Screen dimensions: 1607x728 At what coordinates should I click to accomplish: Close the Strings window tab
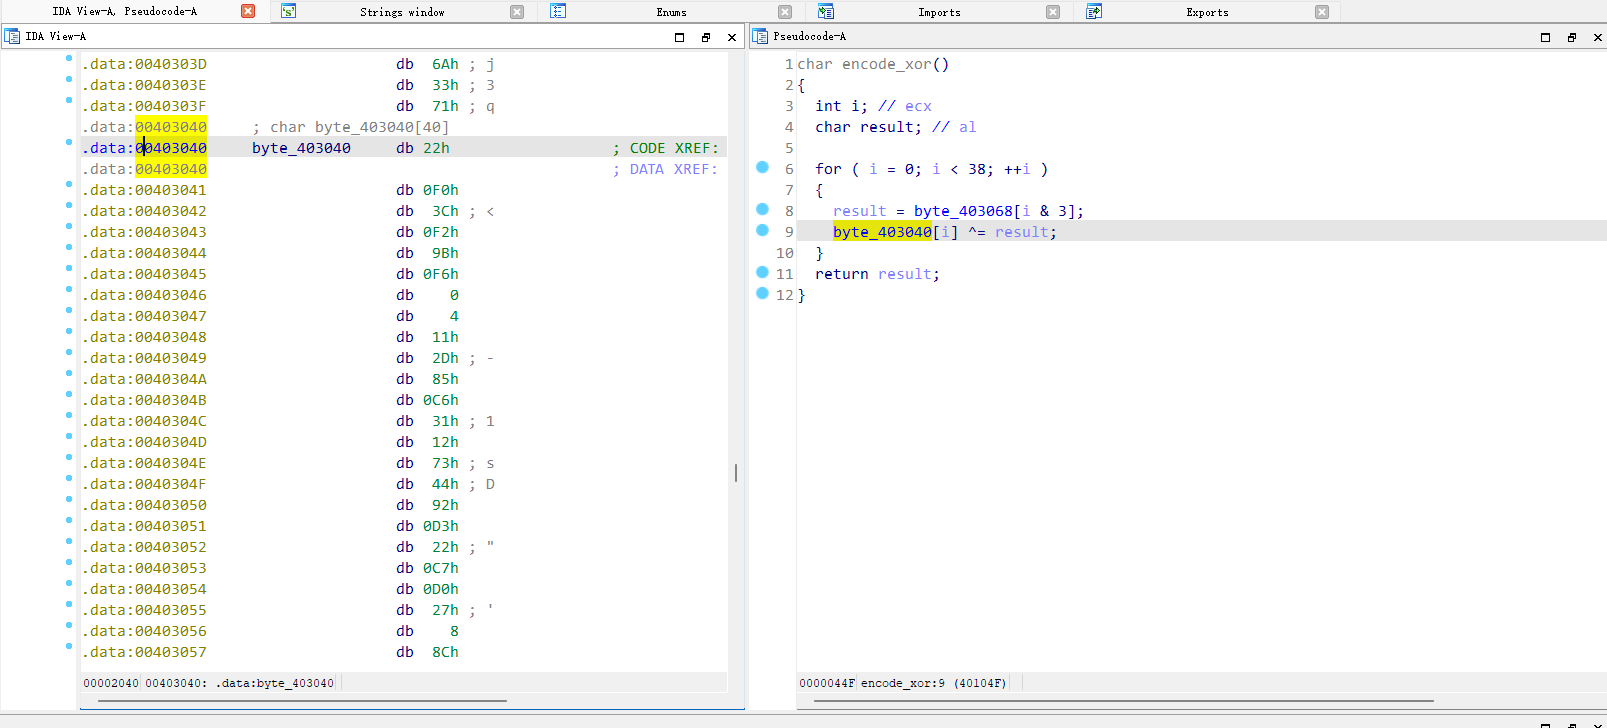[517, 12]
